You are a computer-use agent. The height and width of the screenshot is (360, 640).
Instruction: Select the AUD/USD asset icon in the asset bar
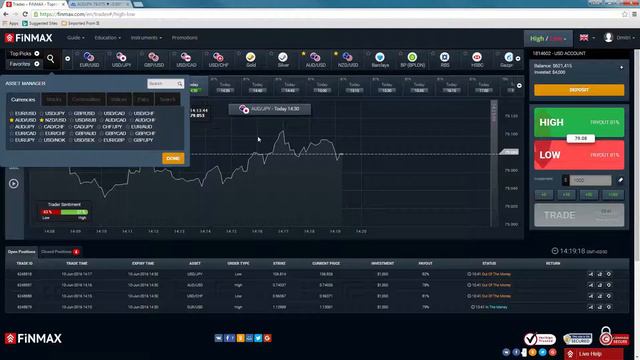[x=315, y=57]
